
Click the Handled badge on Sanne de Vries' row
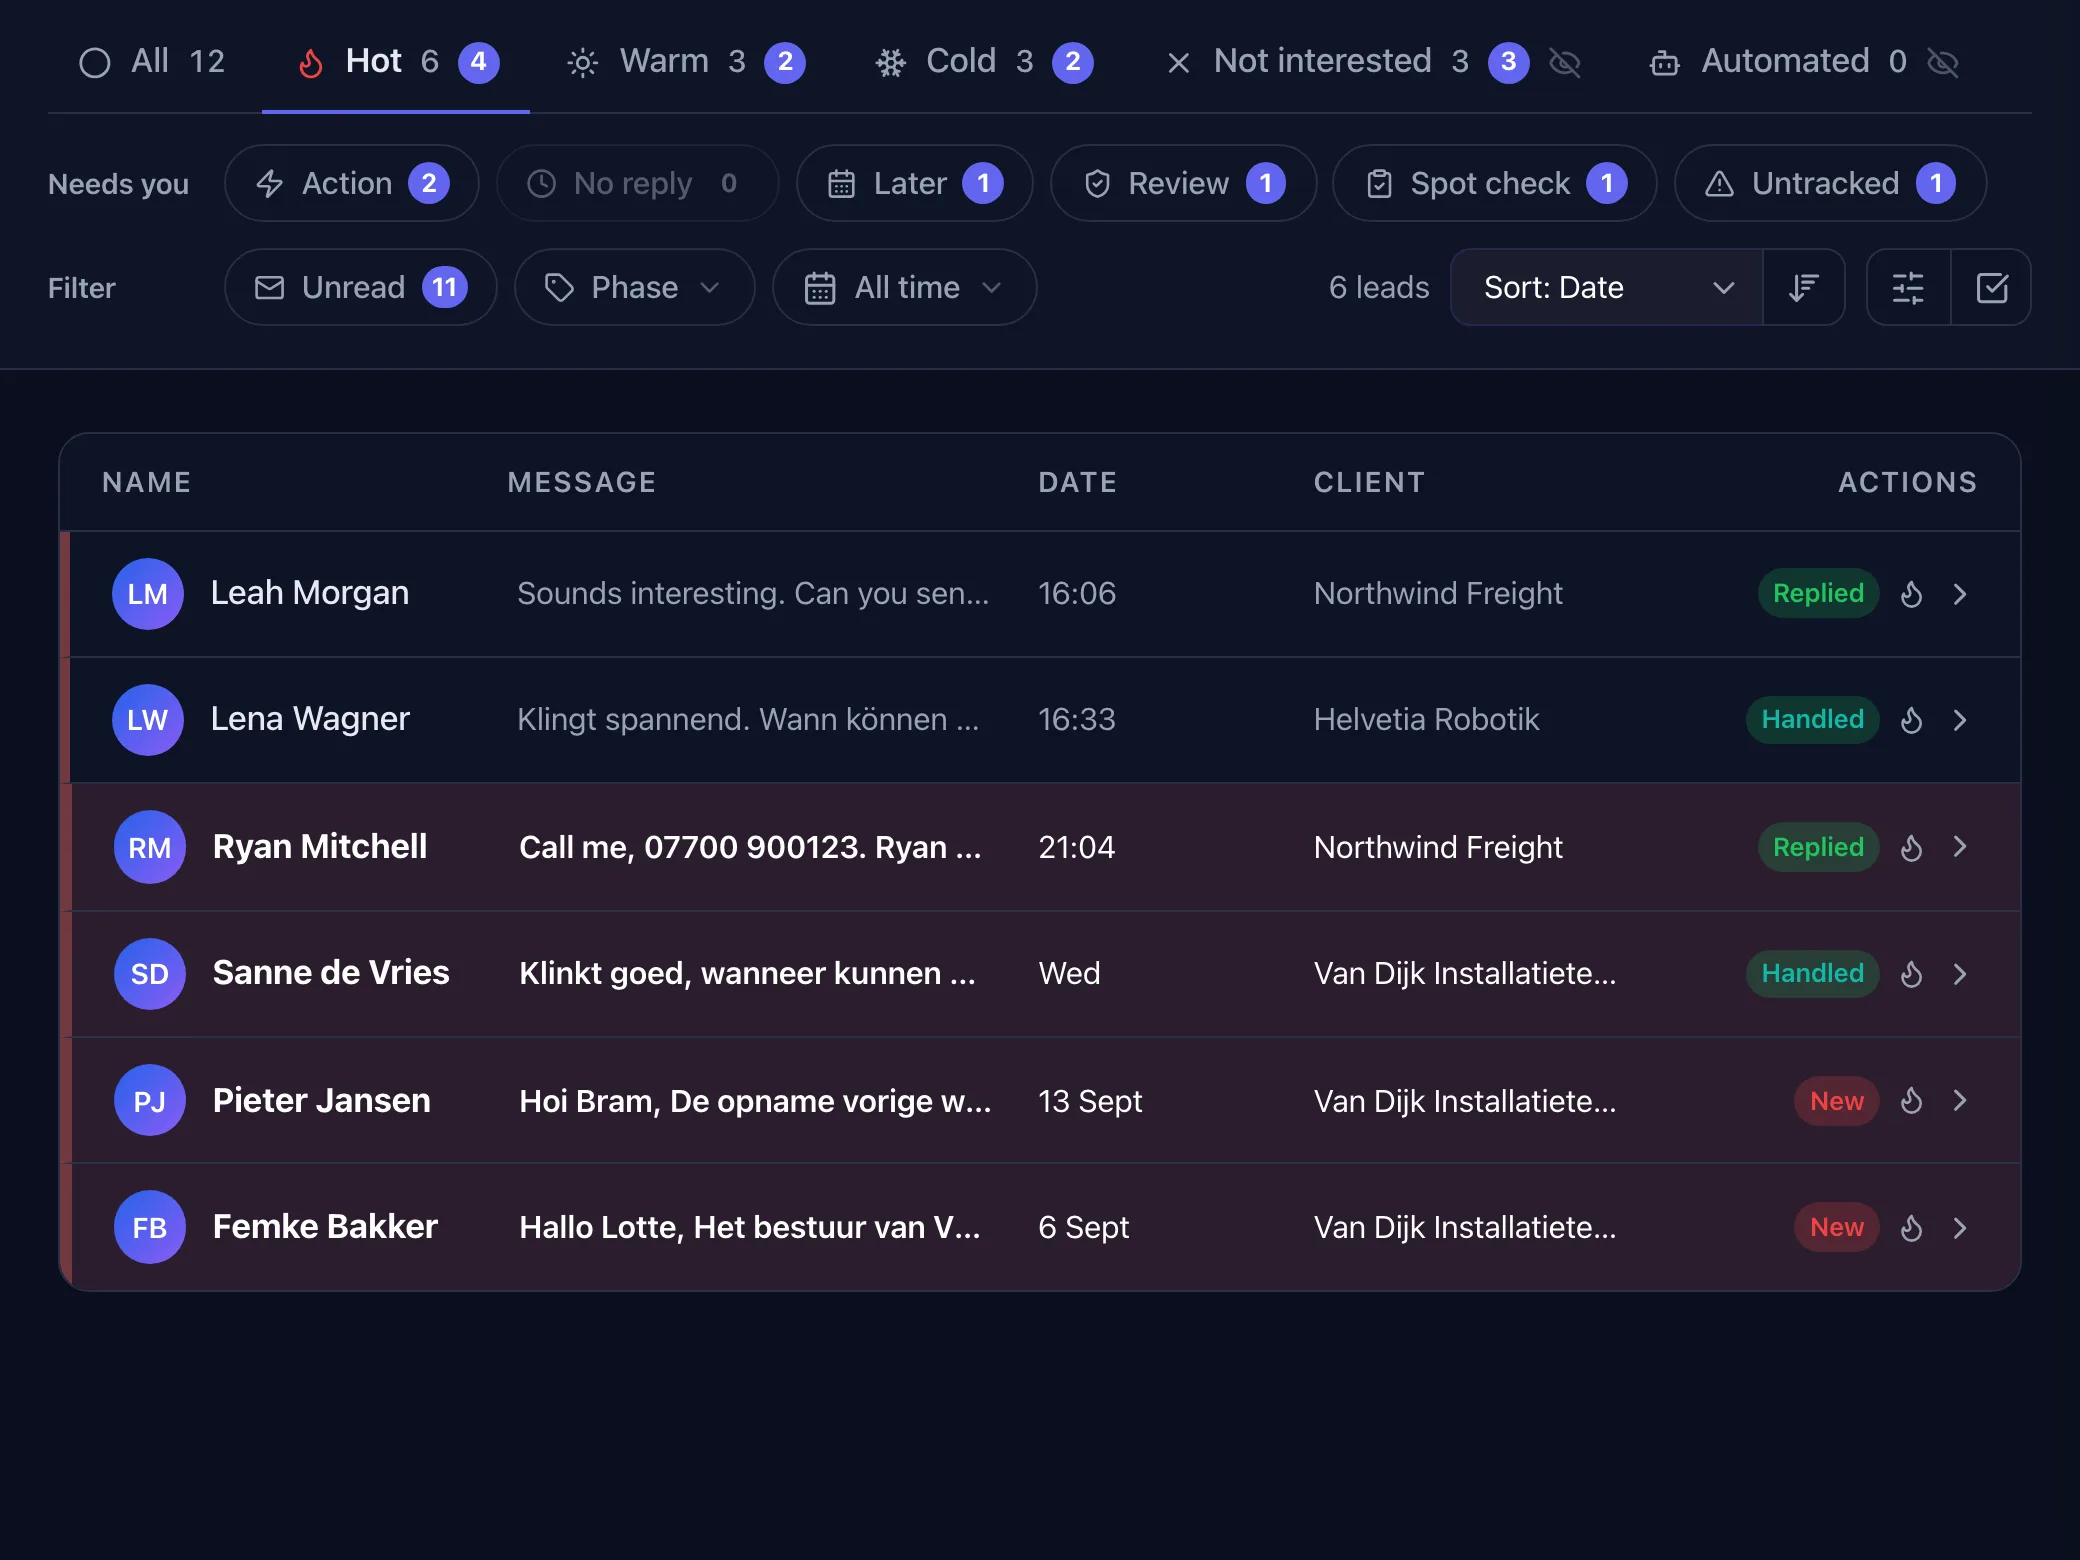point(1812,974)
